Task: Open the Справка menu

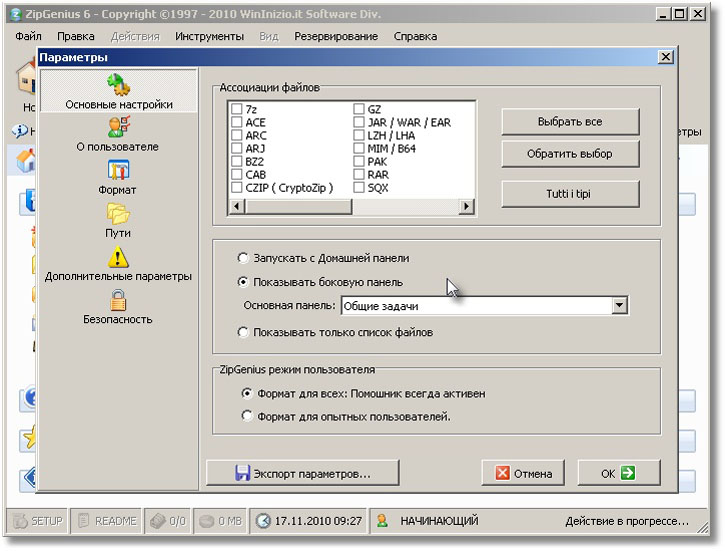Action: [x=415, y=36]
